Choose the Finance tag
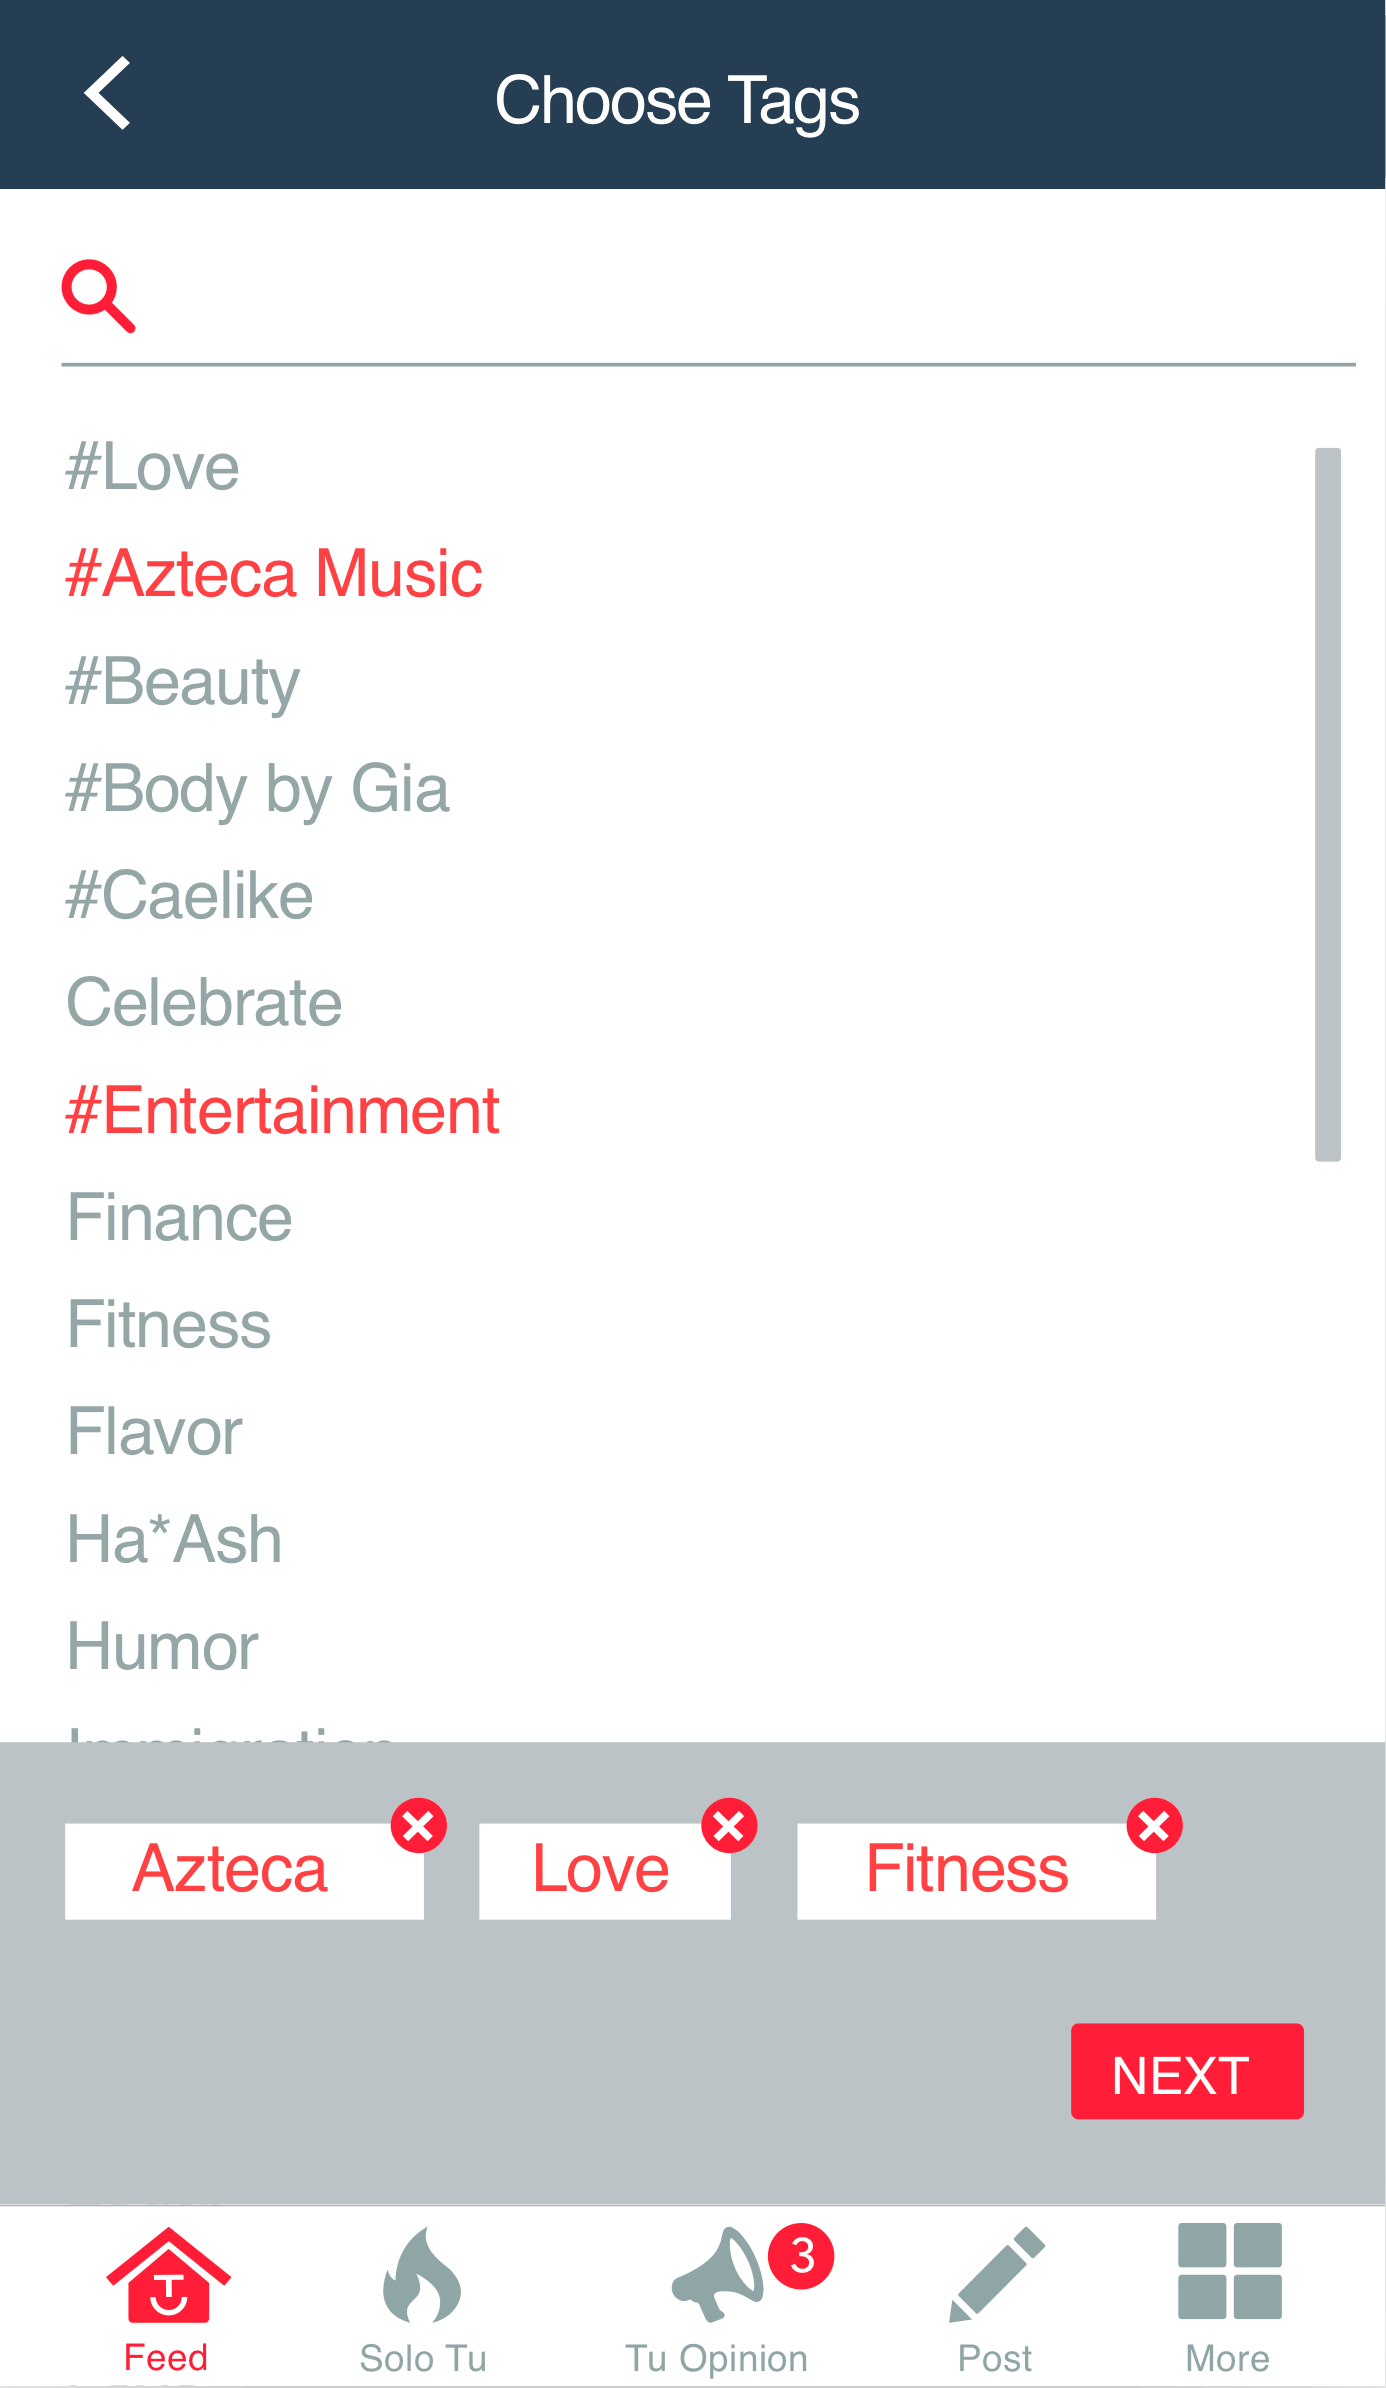 coord(180,1218)
